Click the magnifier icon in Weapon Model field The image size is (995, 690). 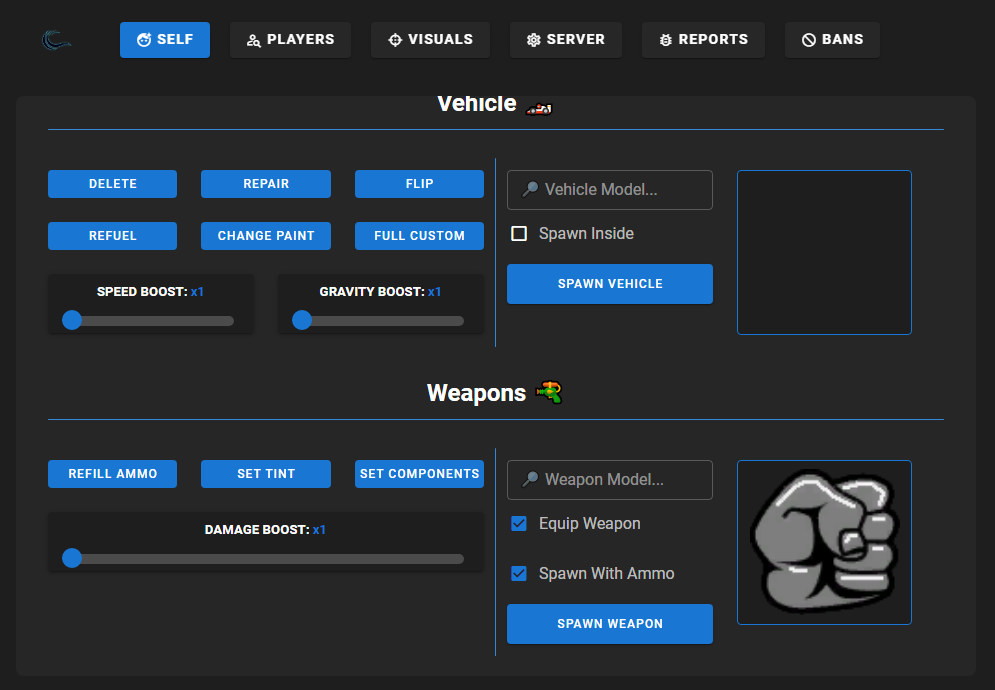[x=529, y=479]
